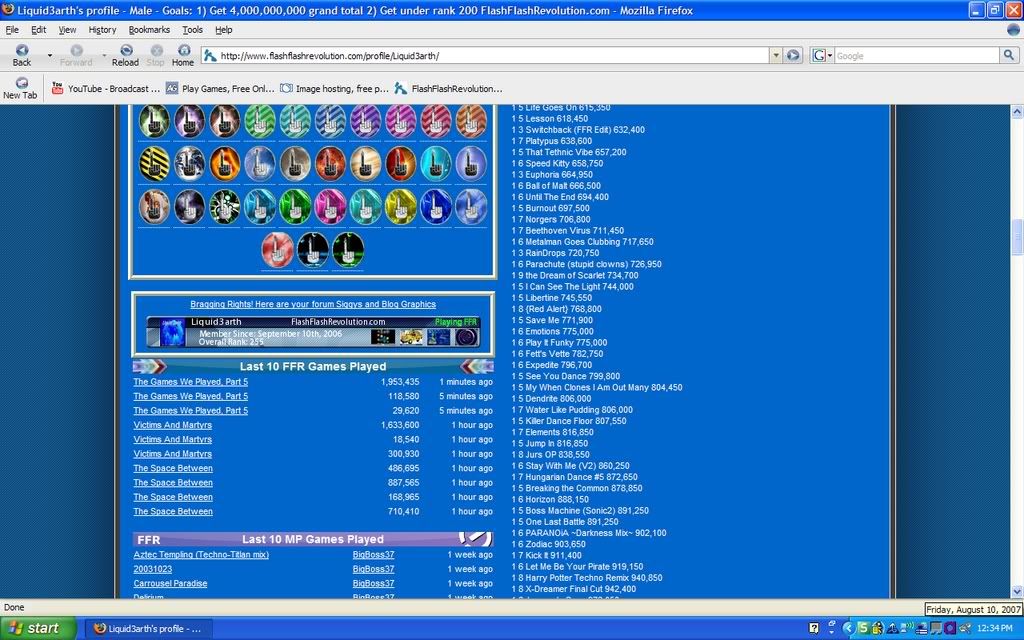
Task: Open the Back button history dropdown arrow
Action: pos(49,55)
